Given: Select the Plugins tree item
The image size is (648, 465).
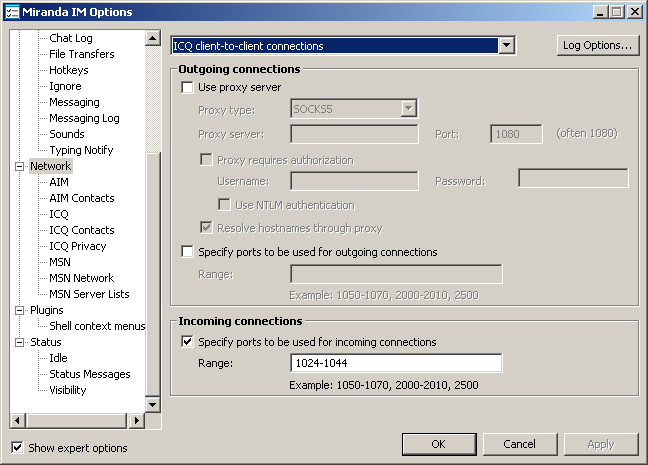Looking at the screenshot, I should (47, 310).
